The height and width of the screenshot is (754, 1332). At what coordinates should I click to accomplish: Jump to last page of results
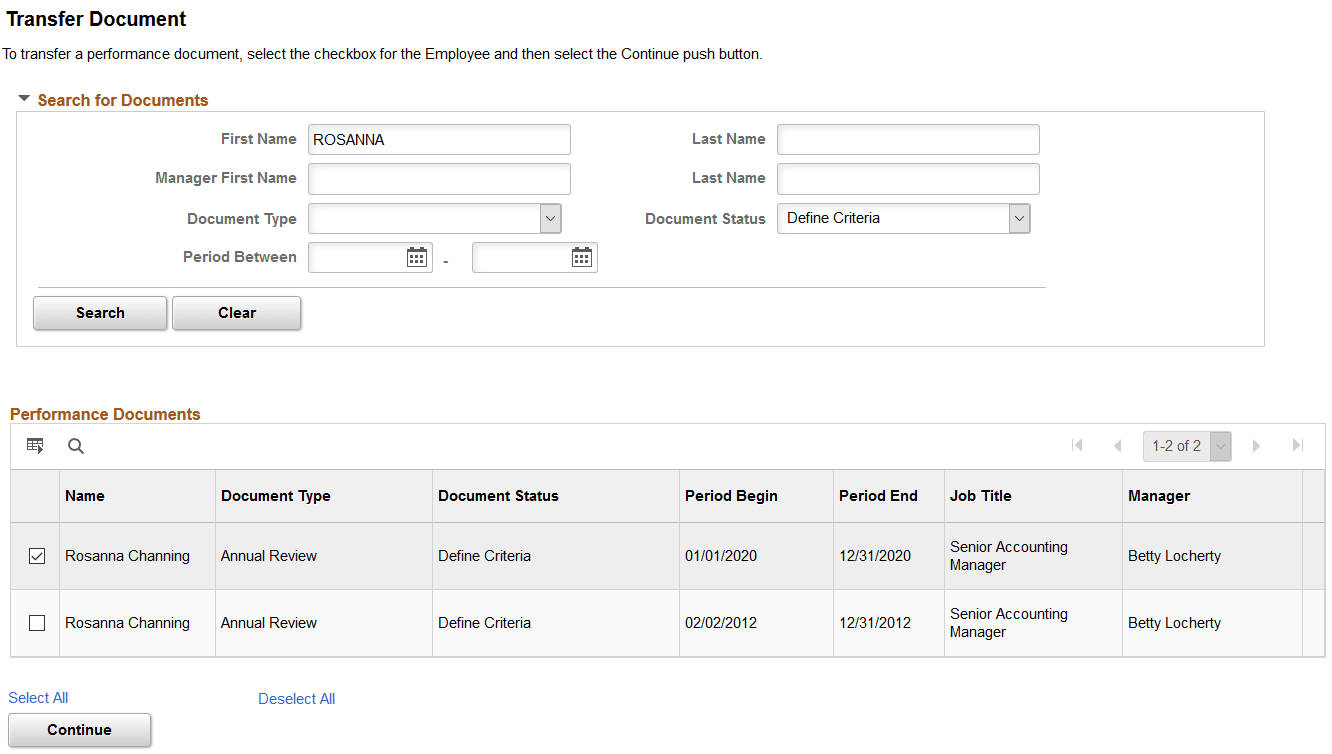(x=1298, y=446)
